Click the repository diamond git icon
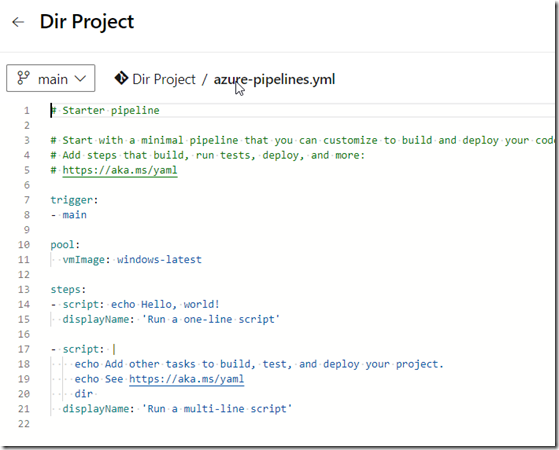This screenshot has width=559, height=450. click(121, 78)
